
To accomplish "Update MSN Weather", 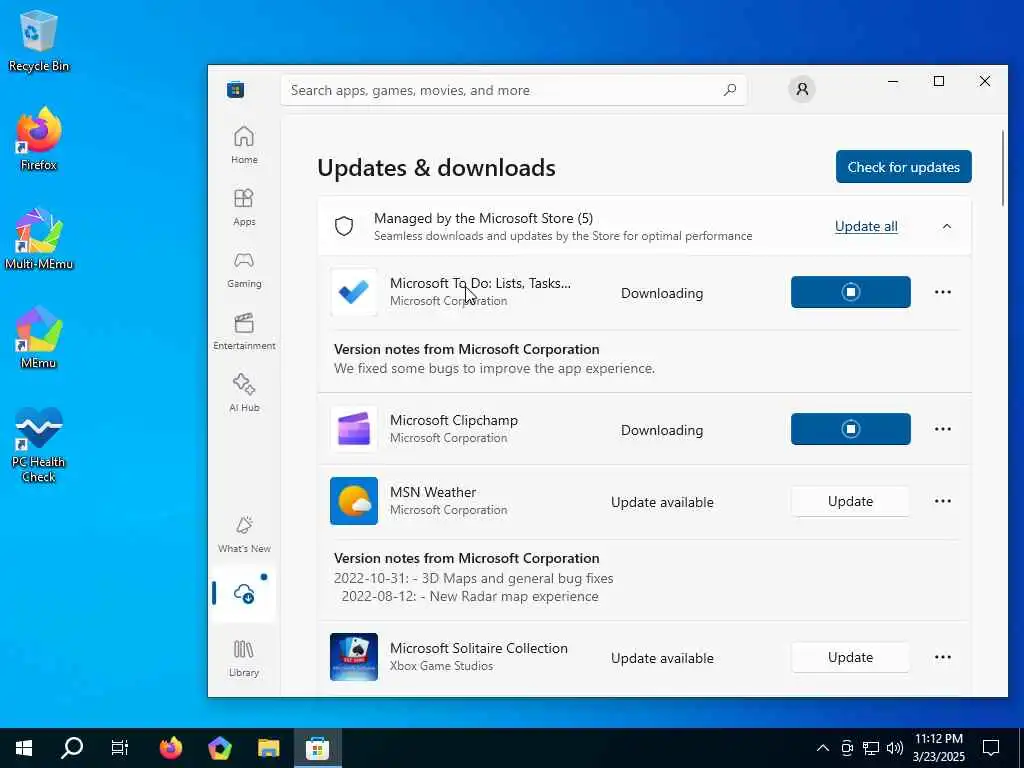I will (850, 501).
